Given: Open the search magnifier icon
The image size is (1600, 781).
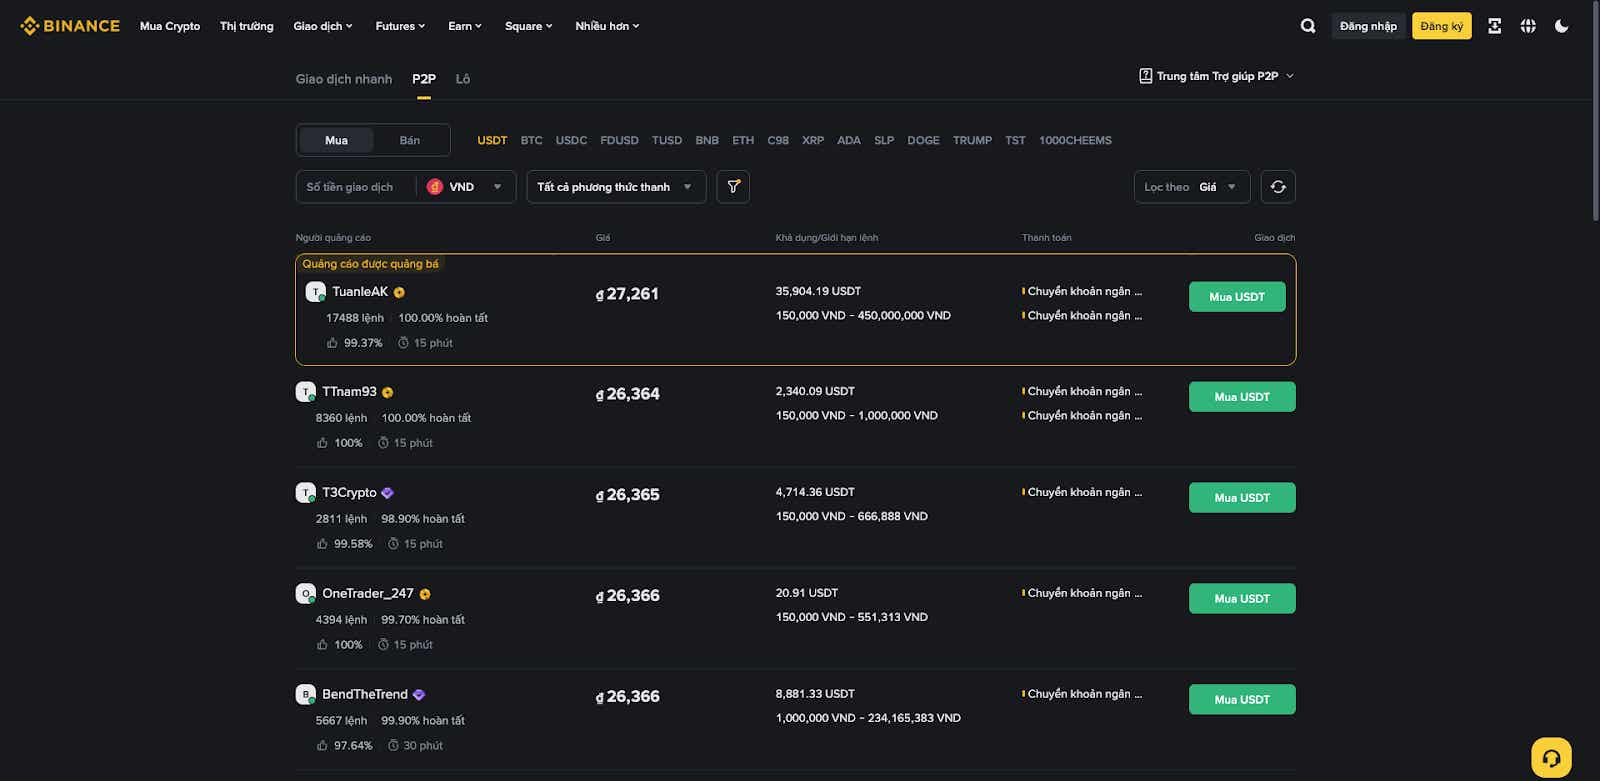Looking at the screenshot, I should click(1308, 26).
